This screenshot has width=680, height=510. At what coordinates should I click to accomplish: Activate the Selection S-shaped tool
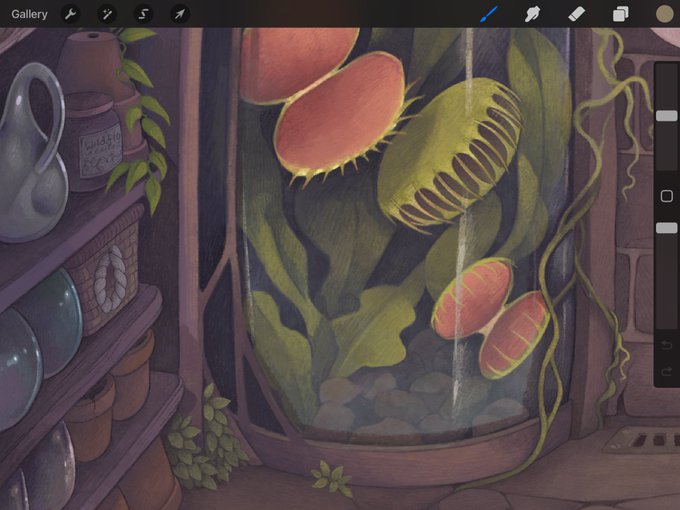(143, 14)
